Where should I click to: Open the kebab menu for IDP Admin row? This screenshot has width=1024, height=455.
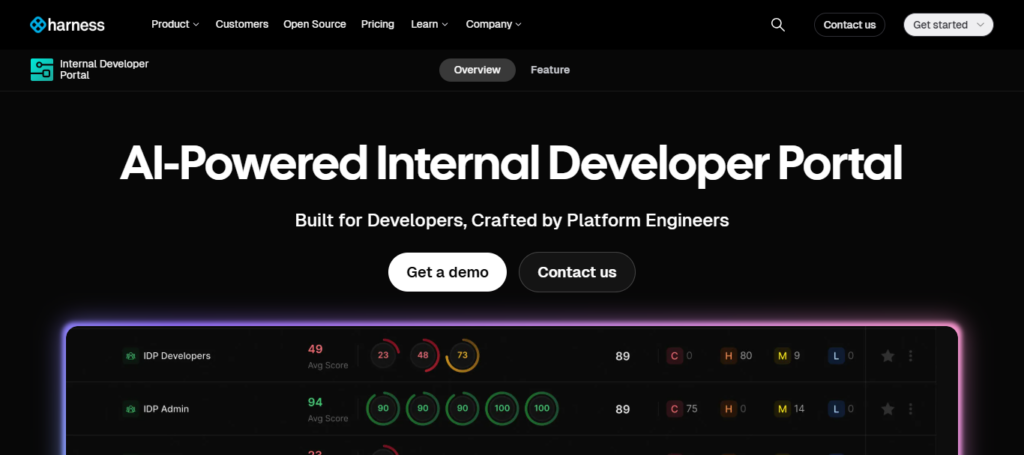click(x=910, y=409)
